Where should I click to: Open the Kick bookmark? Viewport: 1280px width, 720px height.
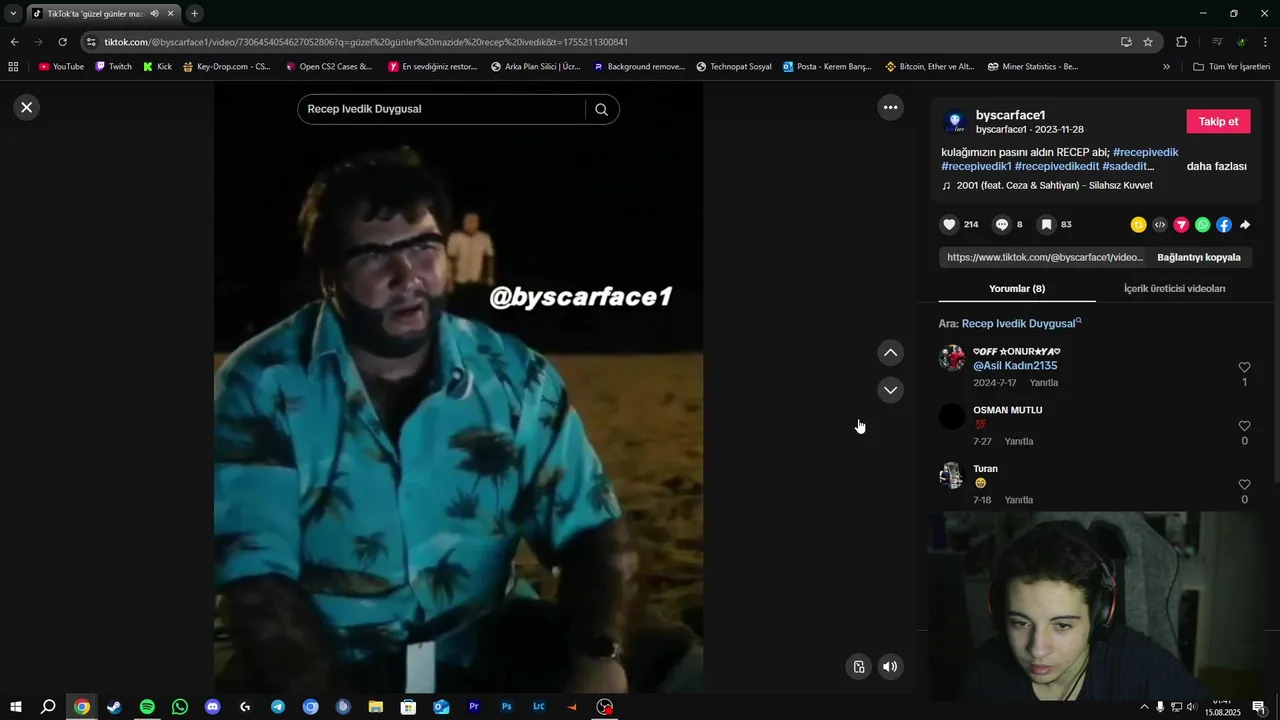[157, 67]
